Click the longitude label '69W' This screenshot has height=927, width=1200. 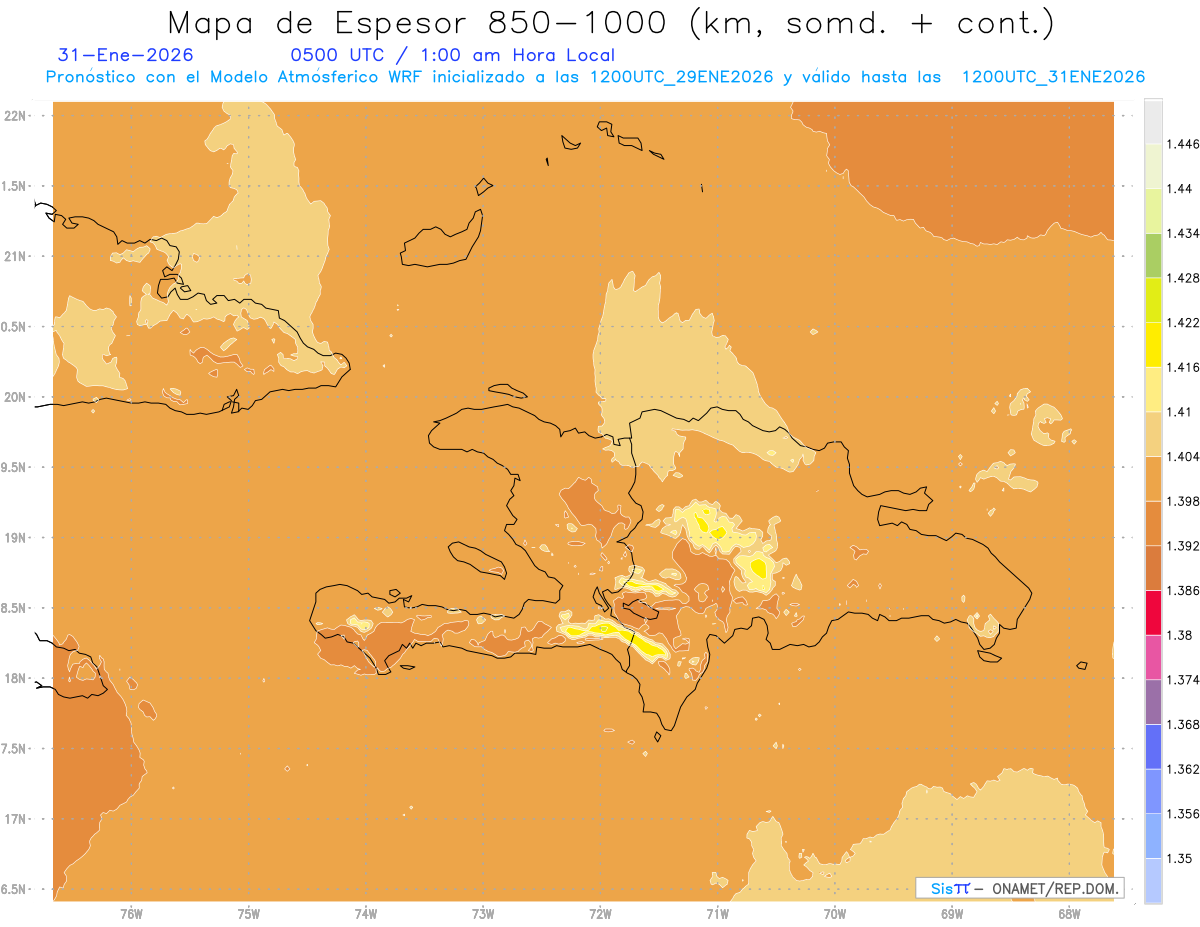pyautogui.click(x=952, y=915)
